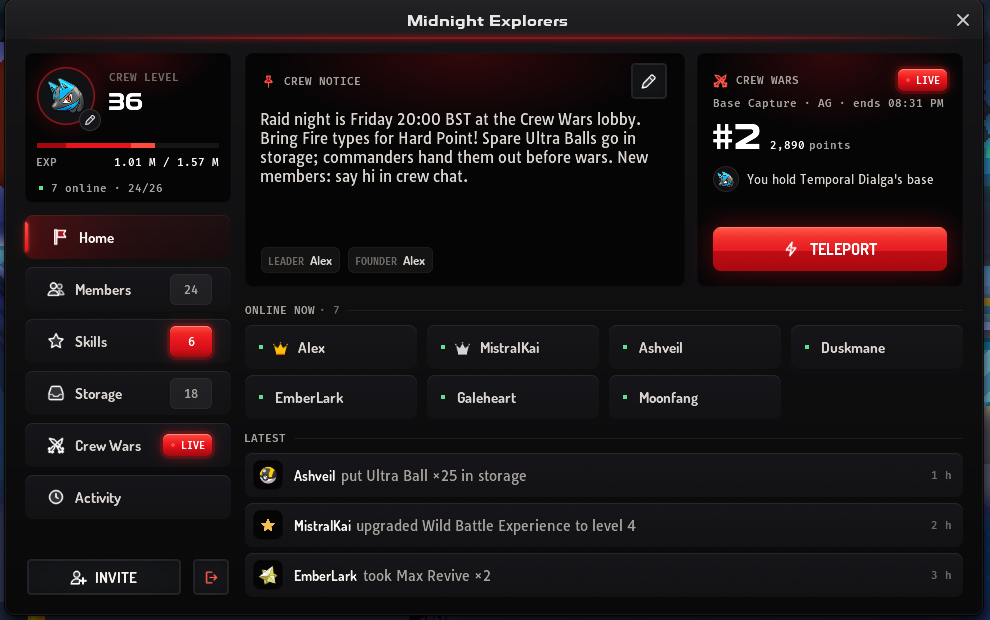The image size is (990, 620).
Task: Open the Activity tab
Action: 128,498
